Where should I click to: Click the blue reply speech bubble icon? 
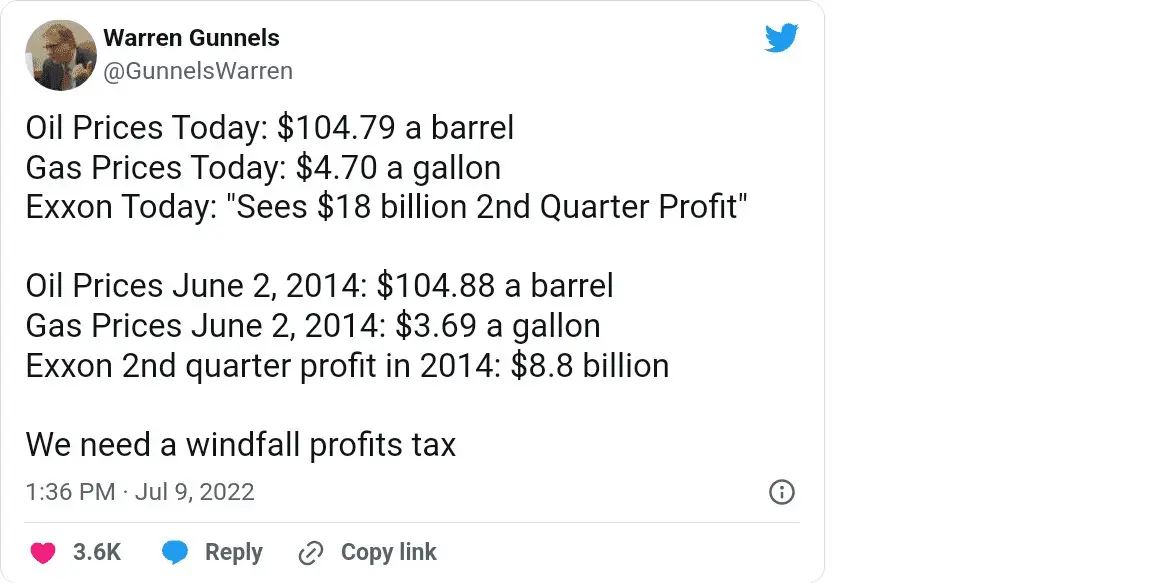pyautogui.click(x=175, y=553)
